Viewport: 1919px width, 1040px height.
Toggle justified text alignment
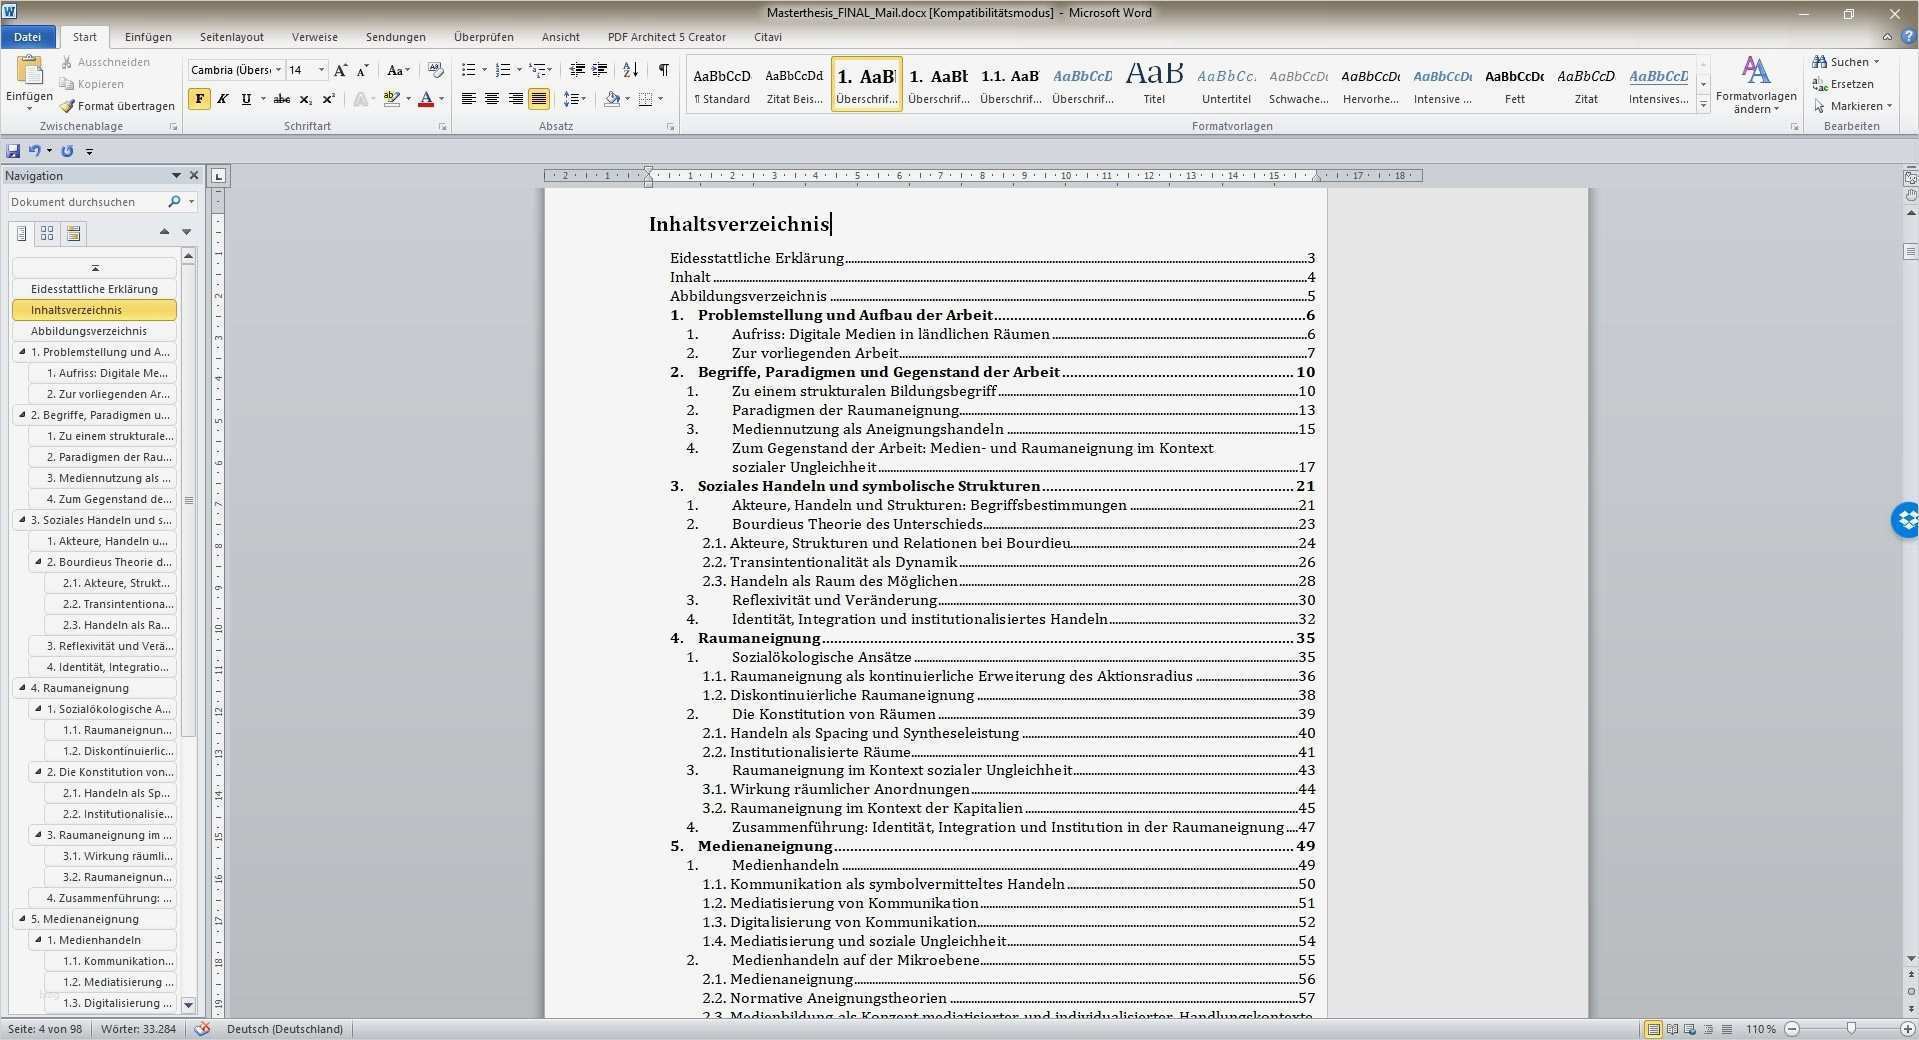tap(539, 99)
